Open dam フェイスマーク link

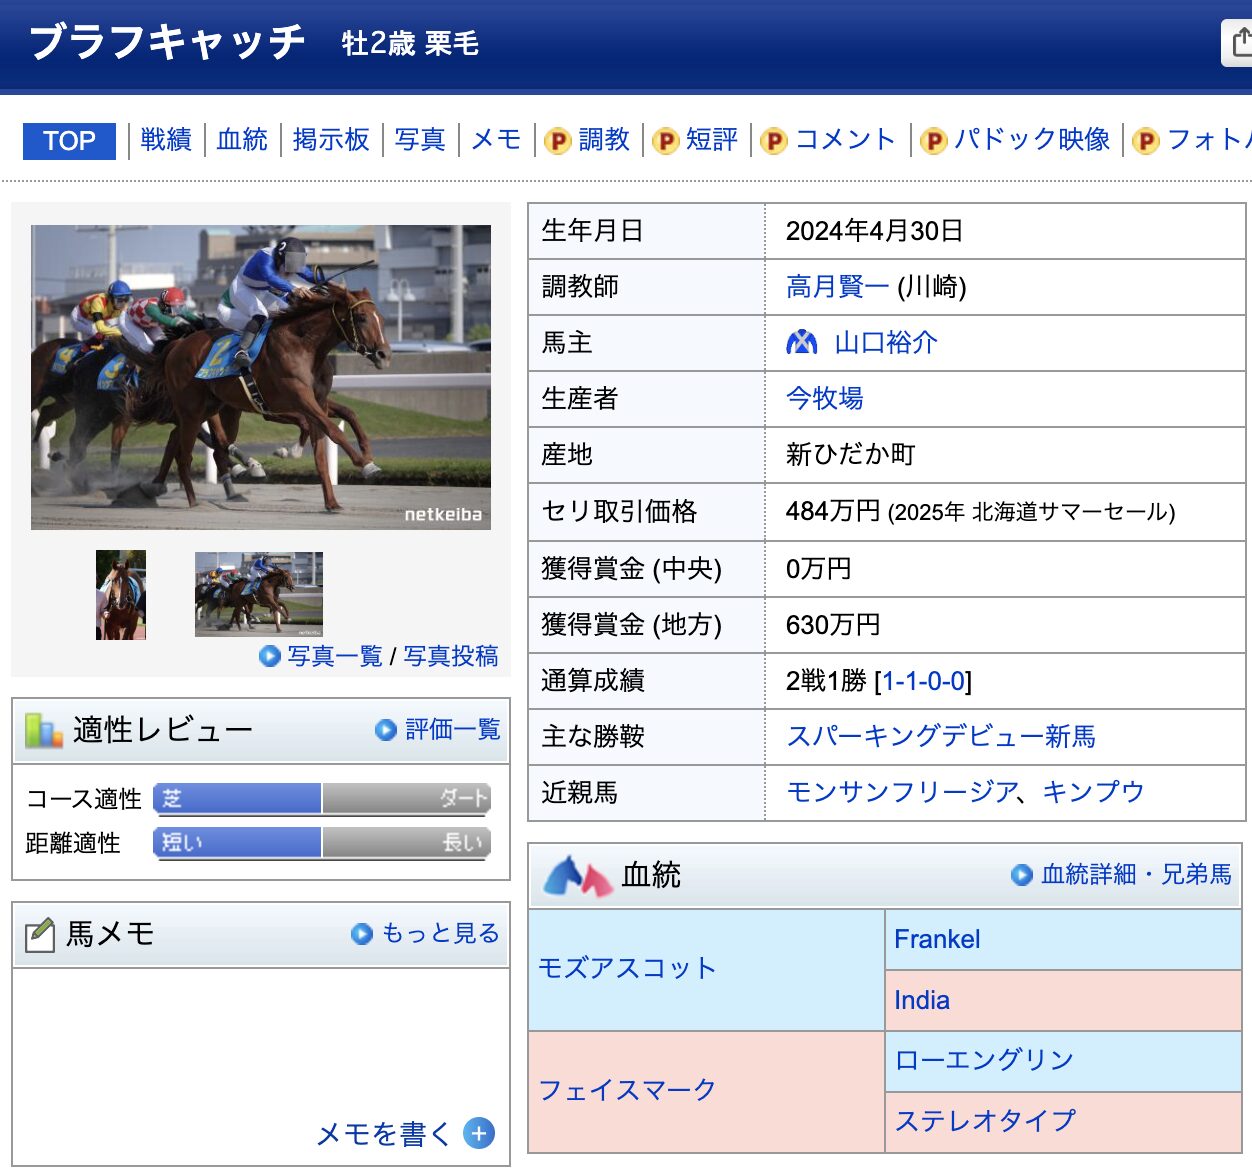pos(628,1090)
